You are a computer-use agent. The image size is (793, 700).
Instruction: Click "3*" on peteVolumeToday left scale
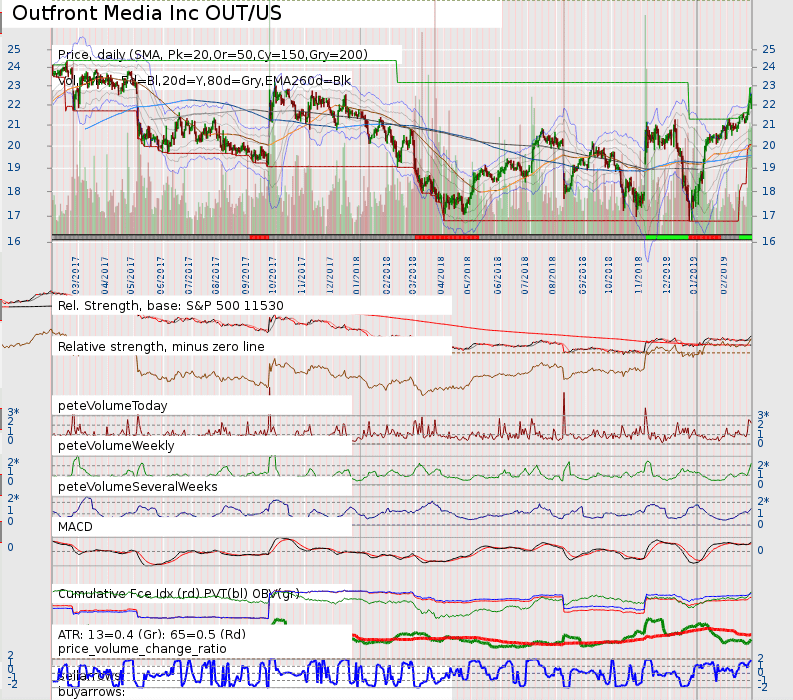pyautogui.click(x=13, y=413)
